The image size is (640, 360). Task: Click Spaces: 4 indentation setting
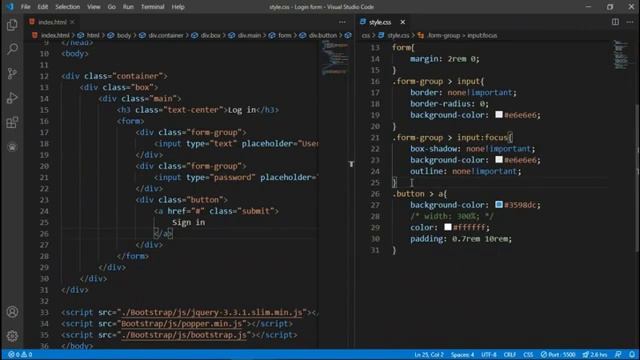462,355
